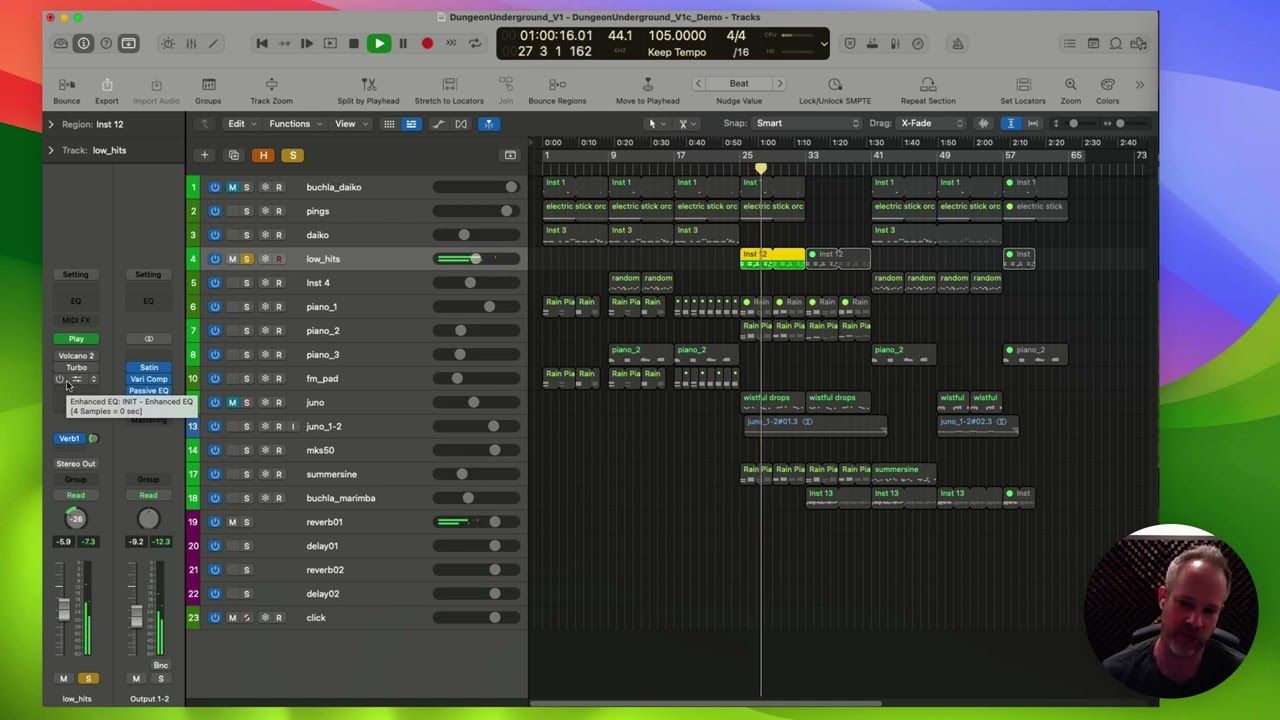Toggle Solo on low_hits track

click(247, 259)
